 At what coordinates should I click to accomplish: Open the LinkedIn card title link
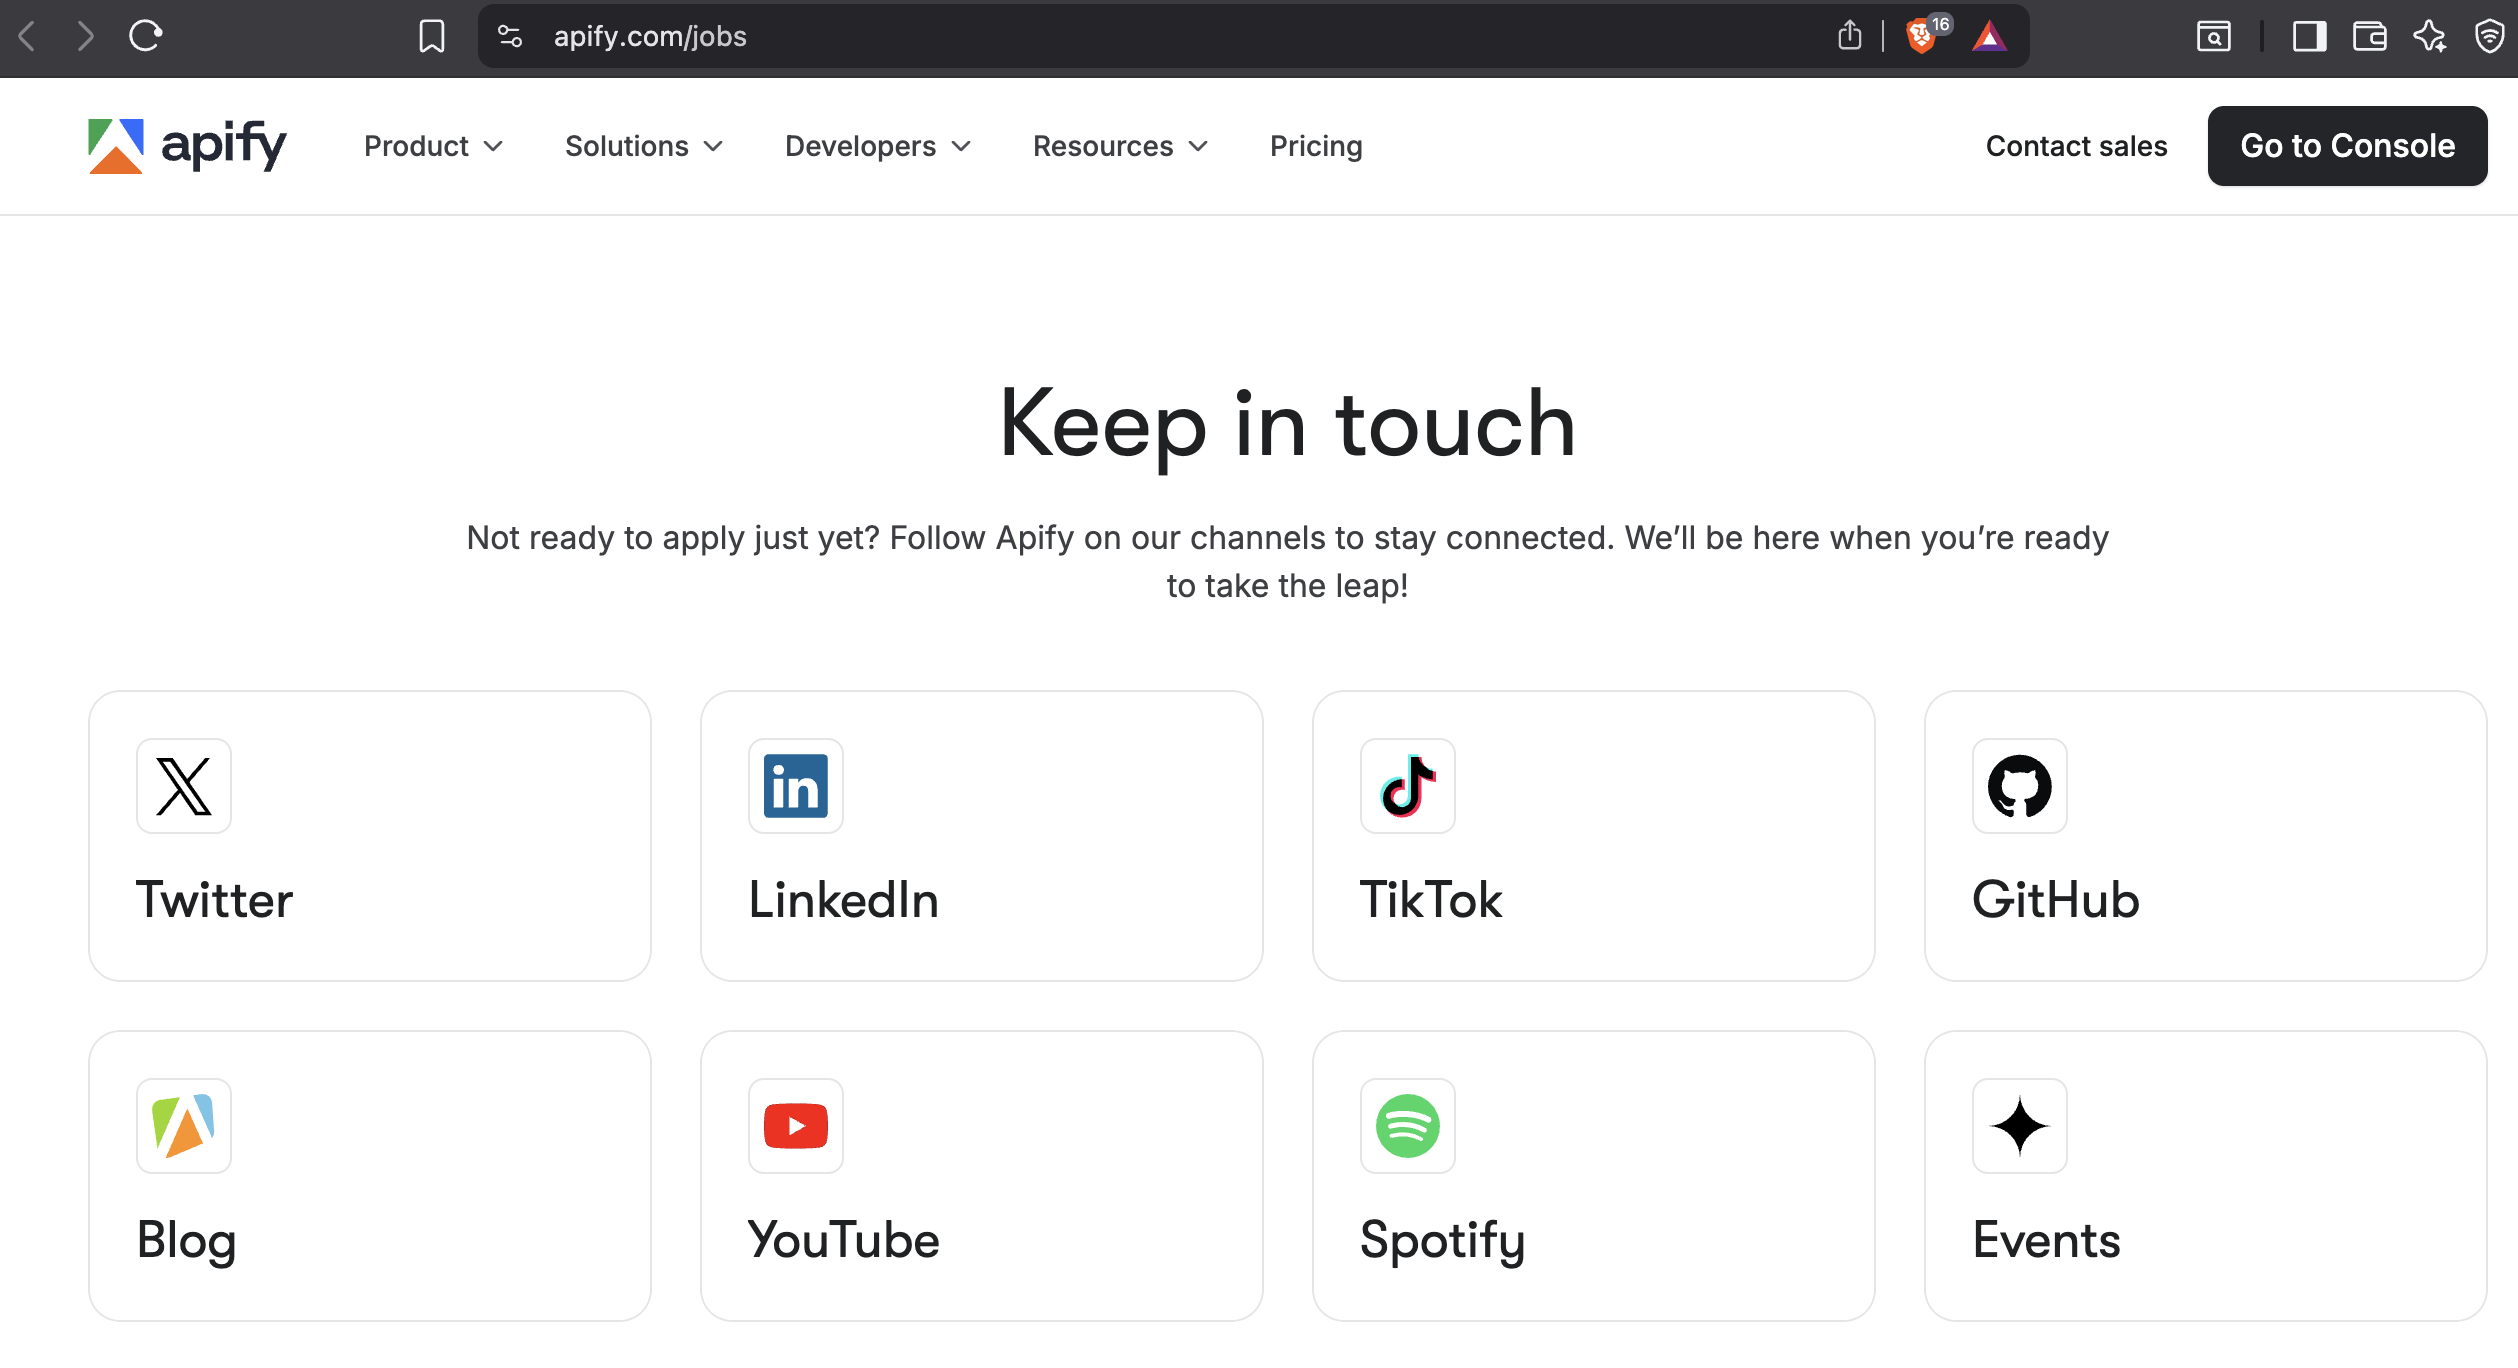(x=844, y=900)
